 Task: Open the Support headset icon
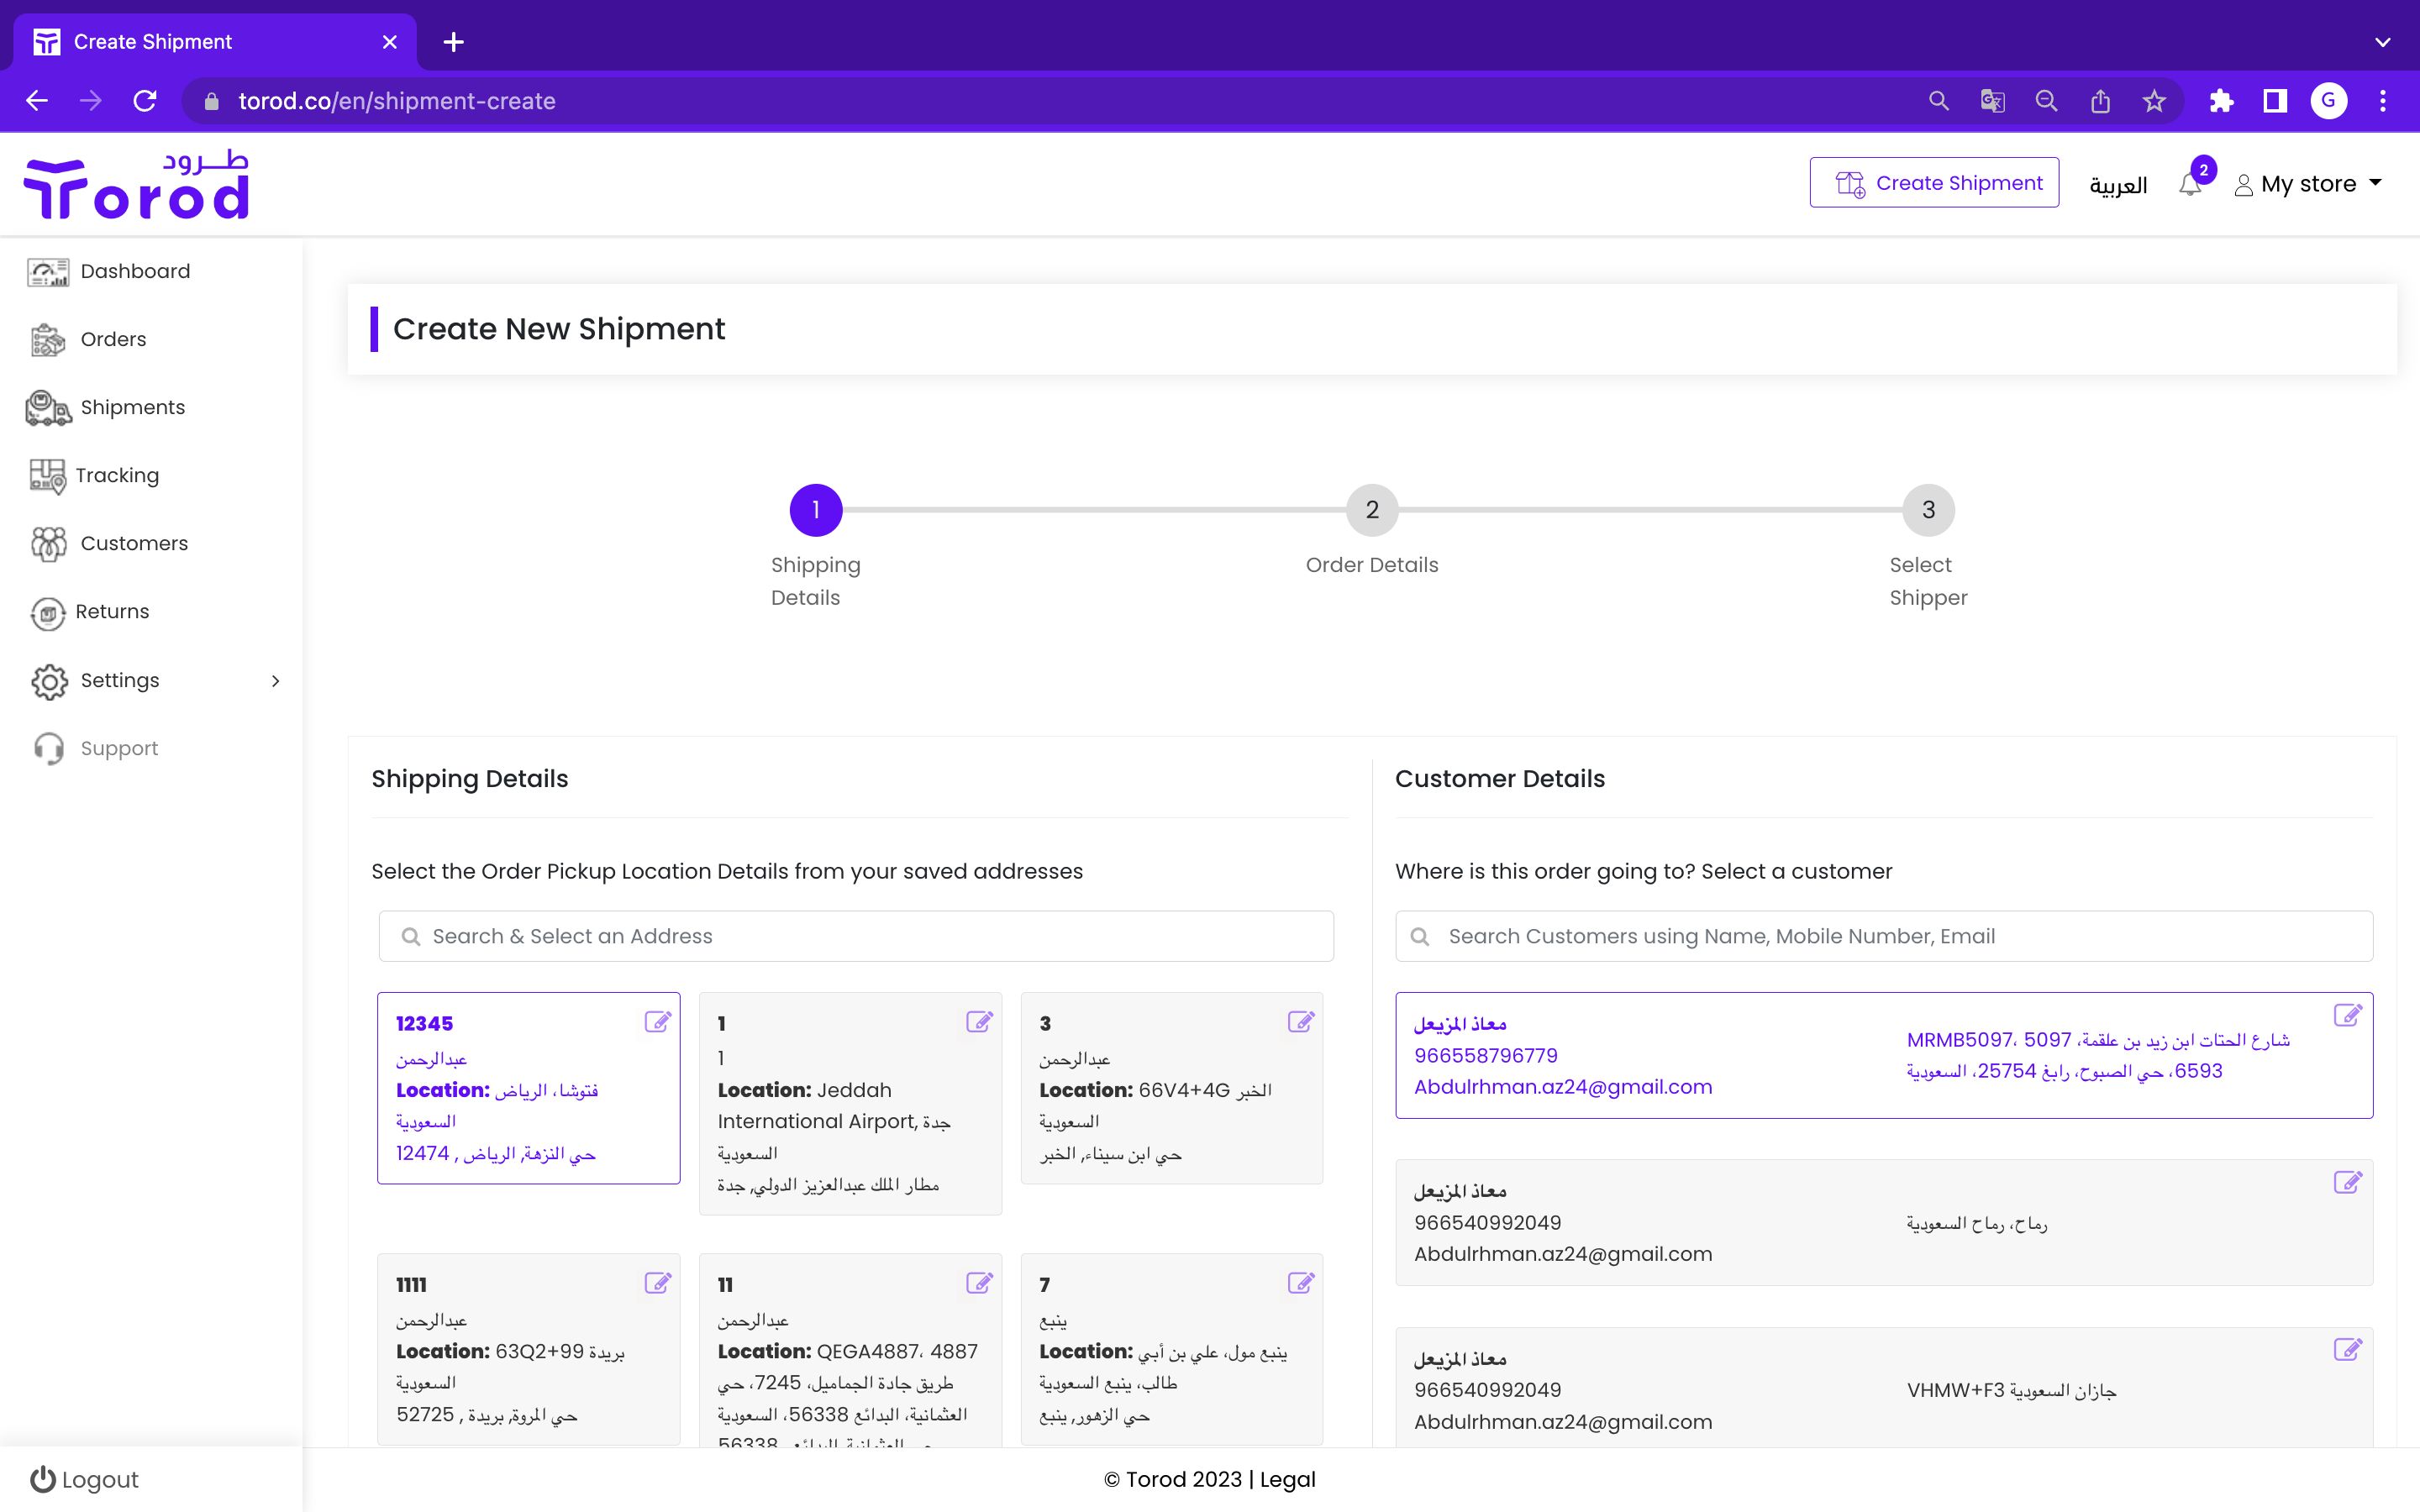[x=48, y=749]
